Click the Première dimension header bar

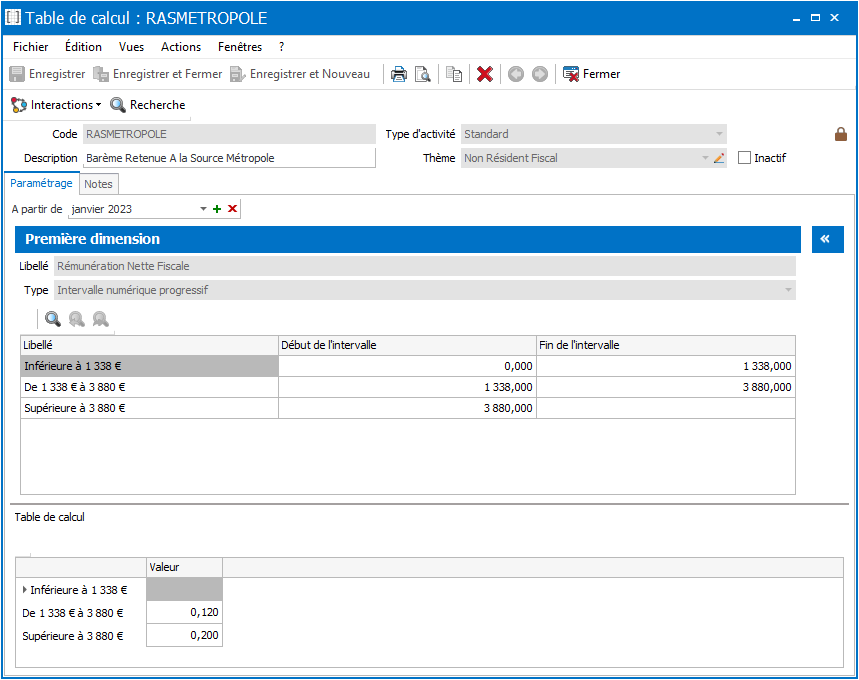point(408,239)
